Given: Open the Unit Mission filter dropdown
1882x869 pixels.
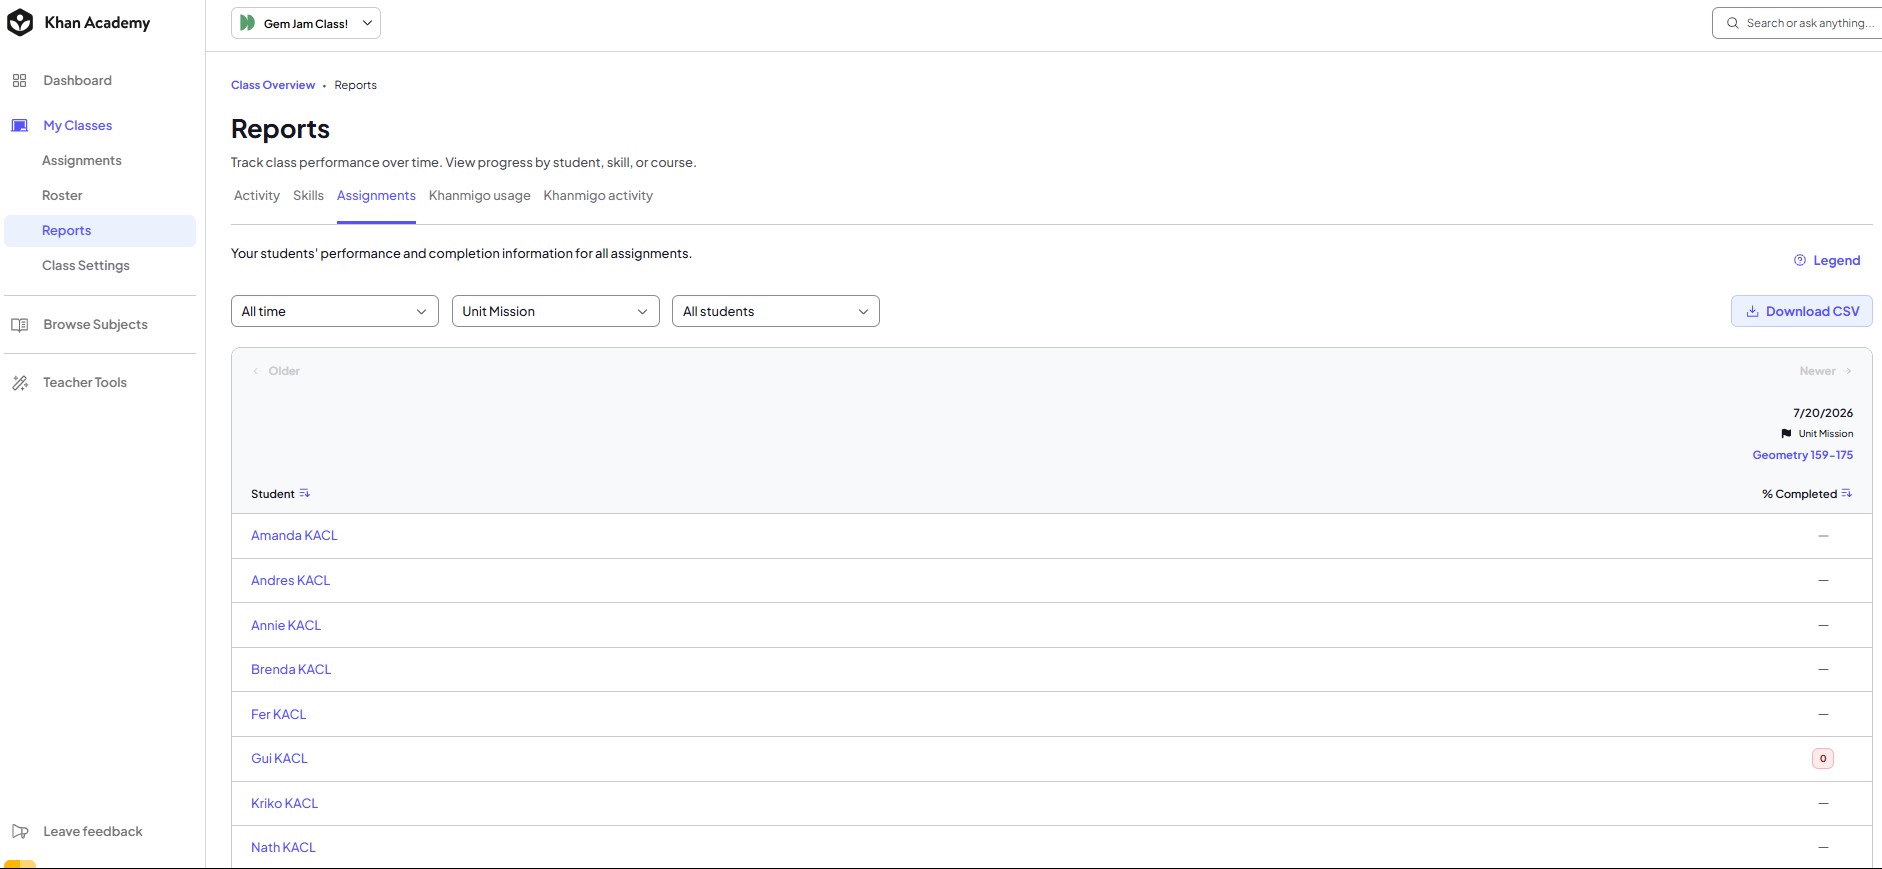Looking at the screenshot, I should pos(556,312).
